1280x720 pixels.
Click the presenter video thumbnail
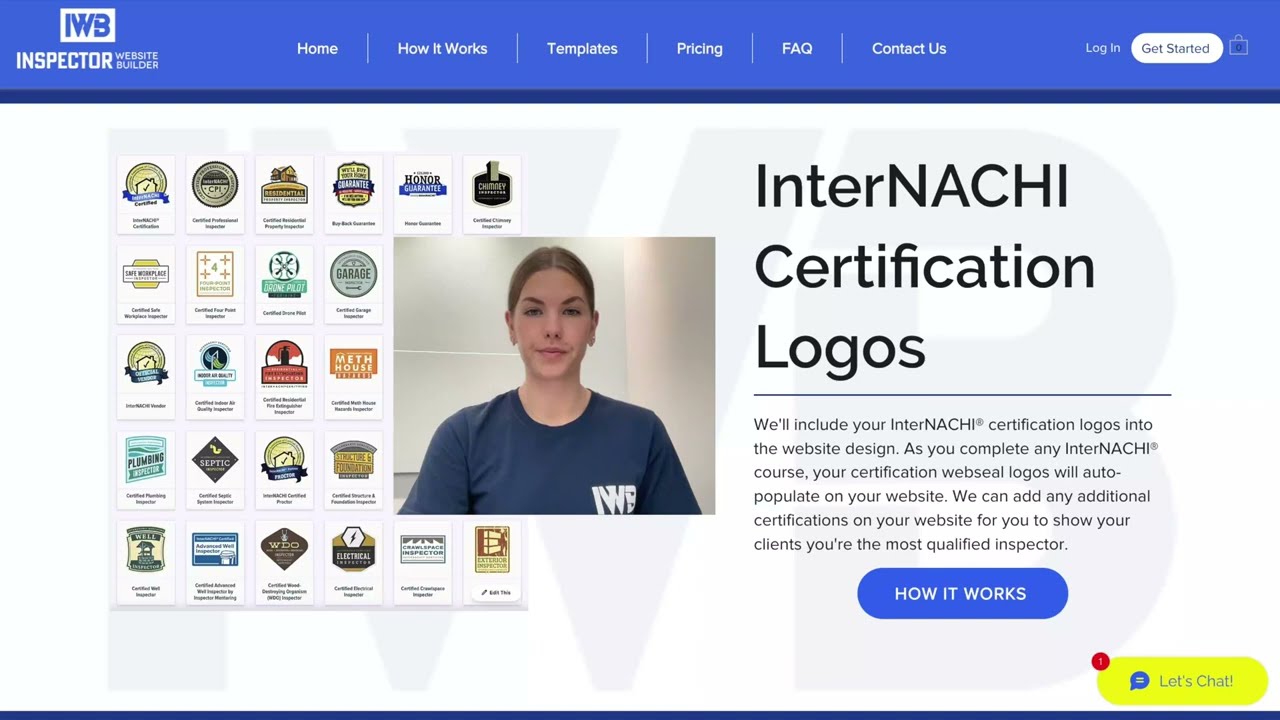pyautogui.click(x=554, y=376)
